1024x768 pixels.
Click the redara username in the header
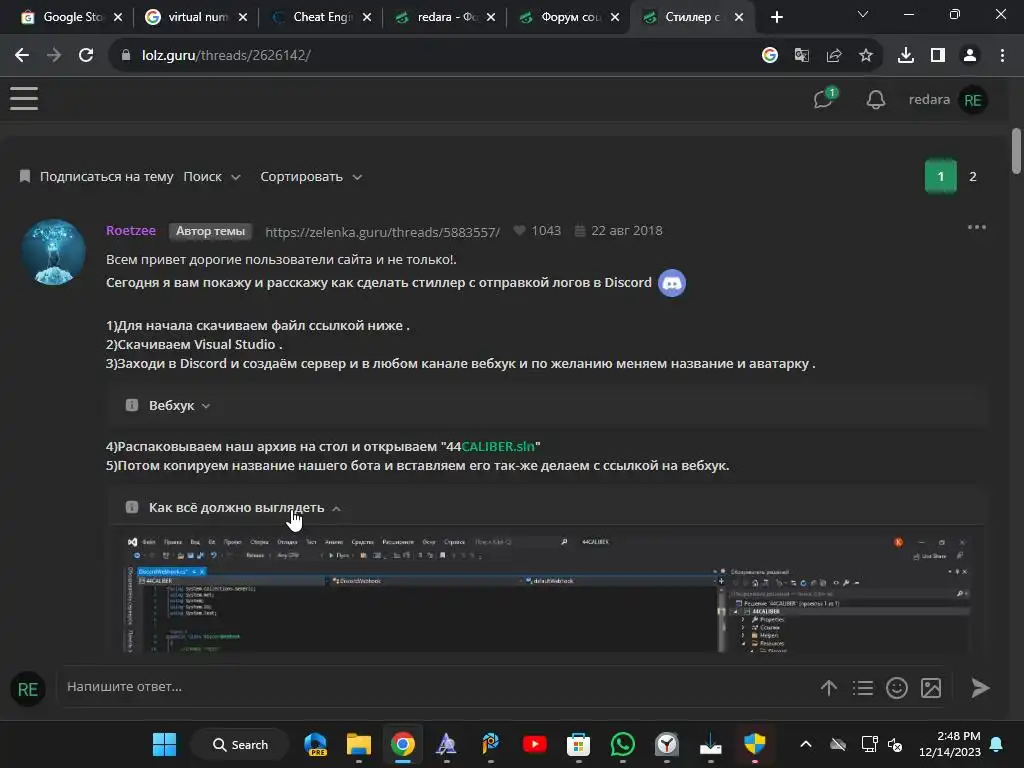click(x=929, y=99)
